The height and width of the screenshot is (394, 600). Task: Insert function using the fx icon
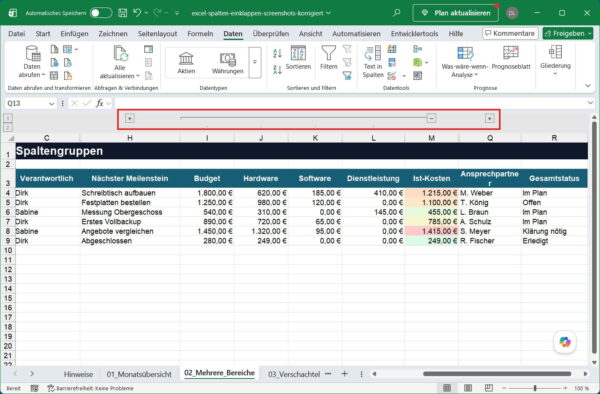[99, 103]
